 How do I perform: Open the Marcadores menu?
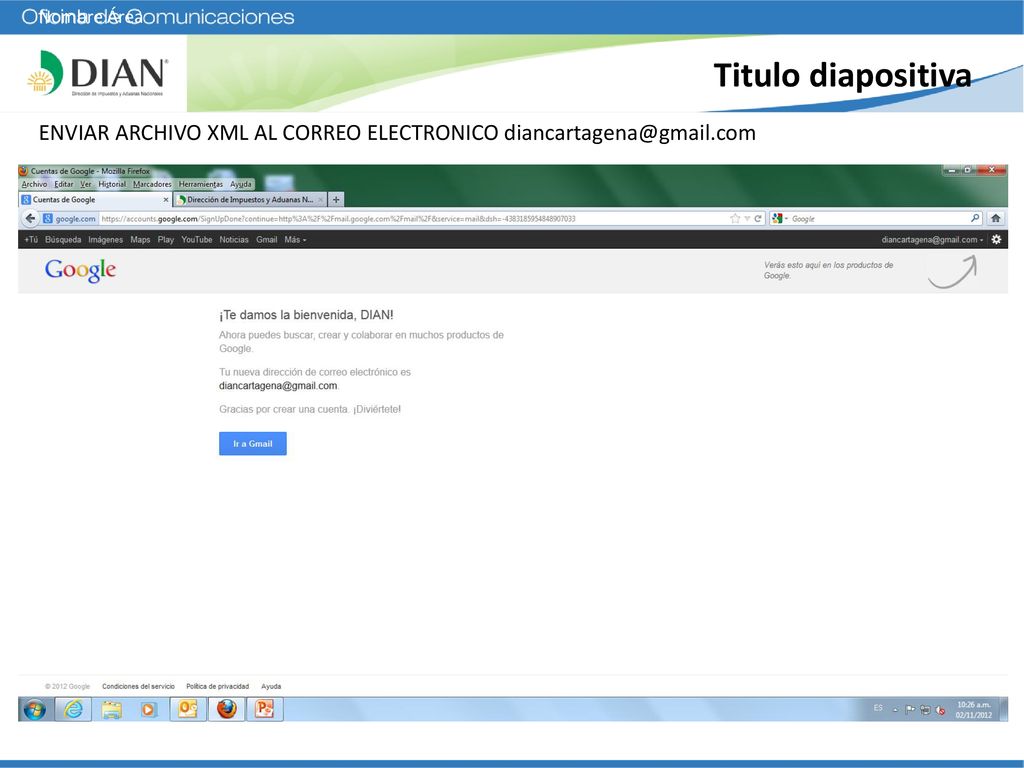click(152, 184)
